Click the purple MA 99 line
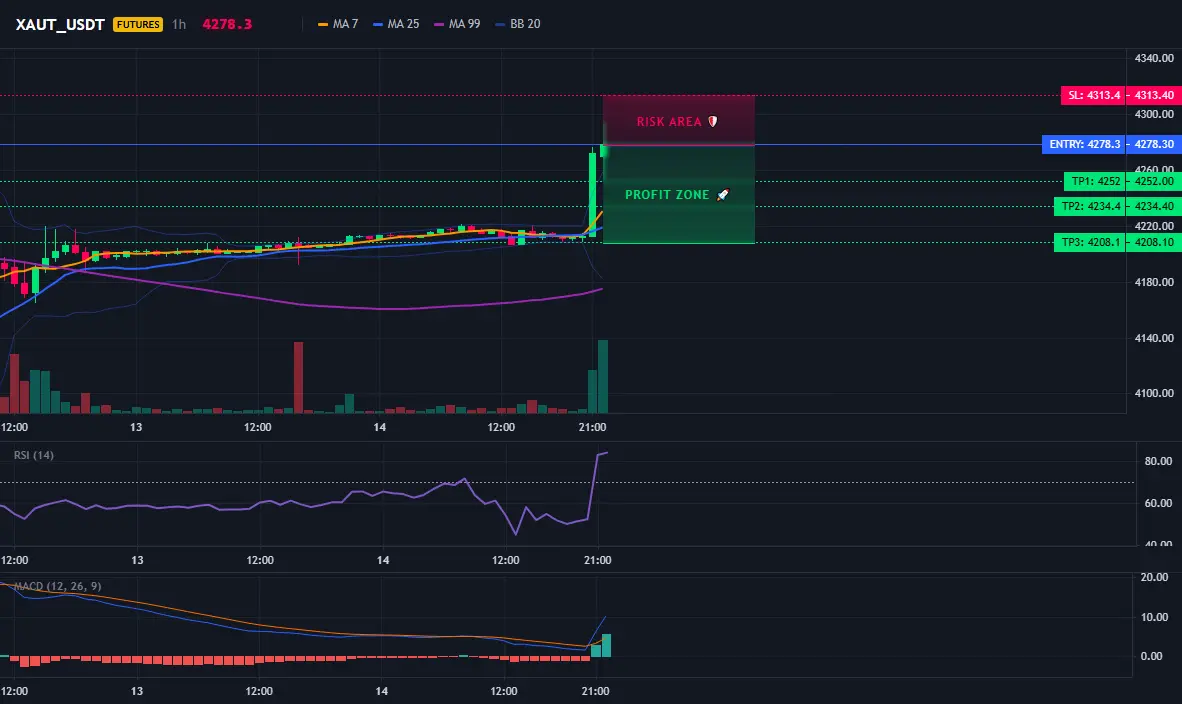 [x=302, y=303]
